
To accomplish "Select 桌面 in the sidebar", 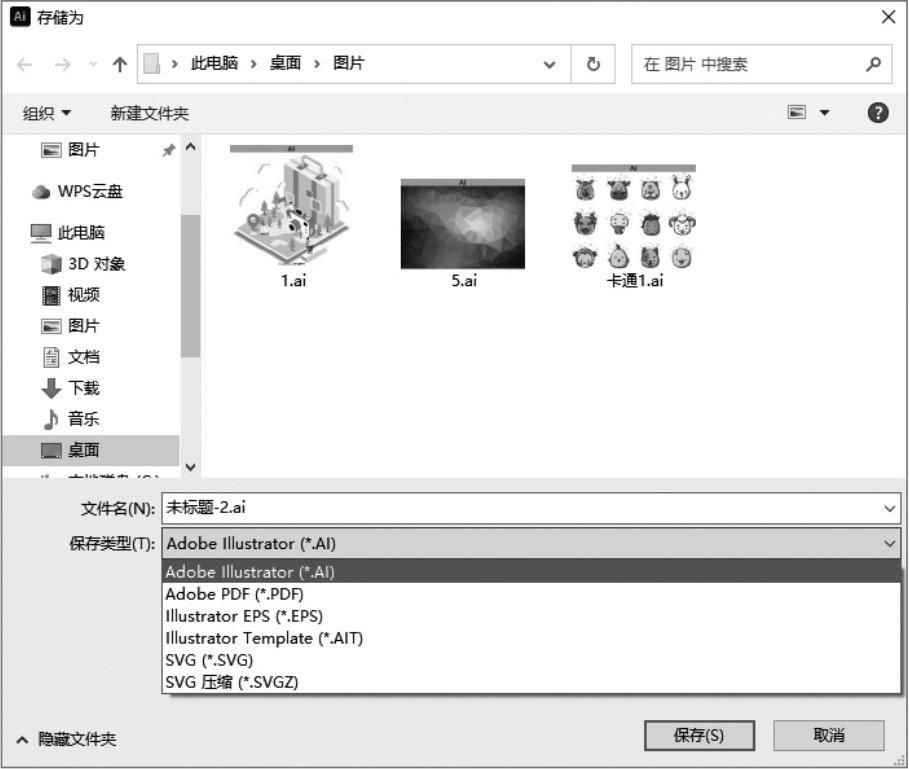I will click(90, 450).
